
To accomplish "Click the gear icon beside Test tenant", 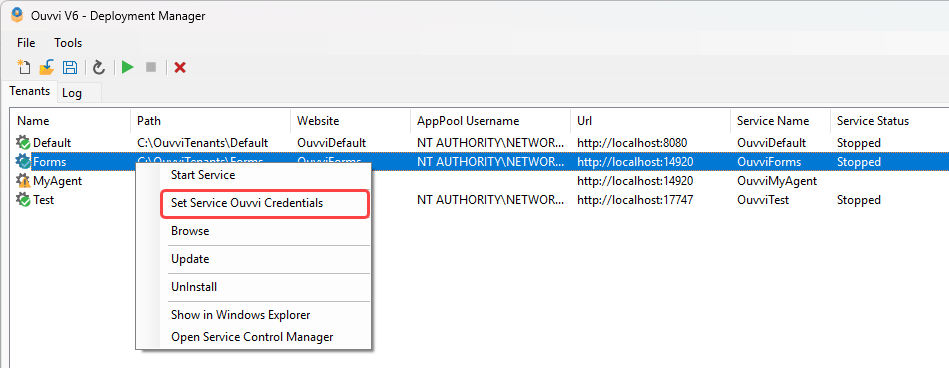I will (x=23, y=199).
